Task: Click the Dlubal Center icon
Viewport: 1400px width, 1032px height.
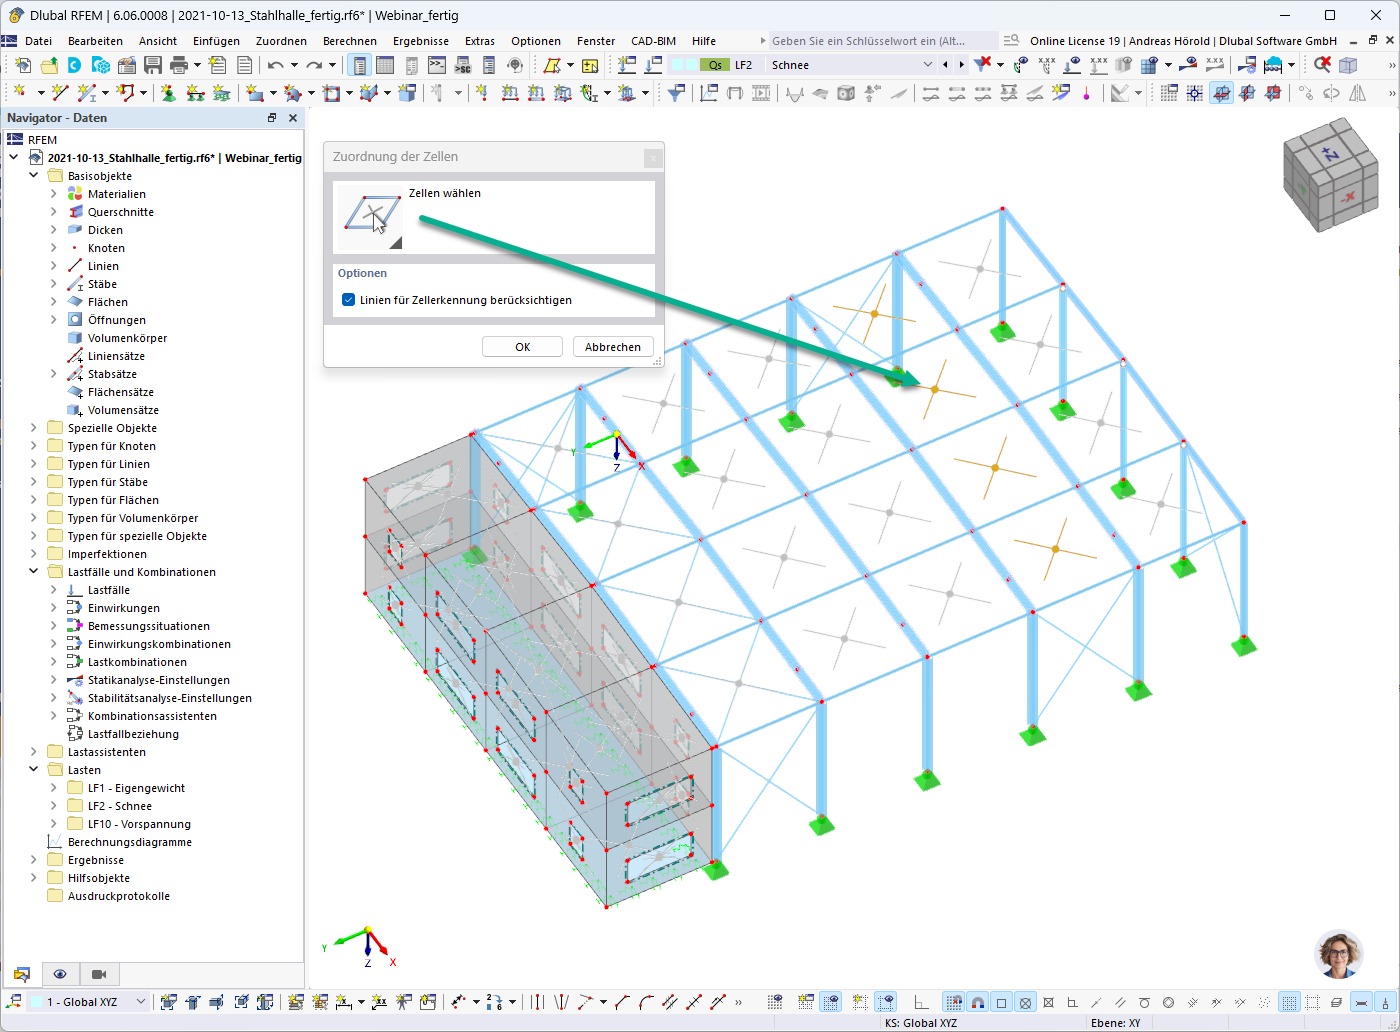Action: [x=75, y=65]
